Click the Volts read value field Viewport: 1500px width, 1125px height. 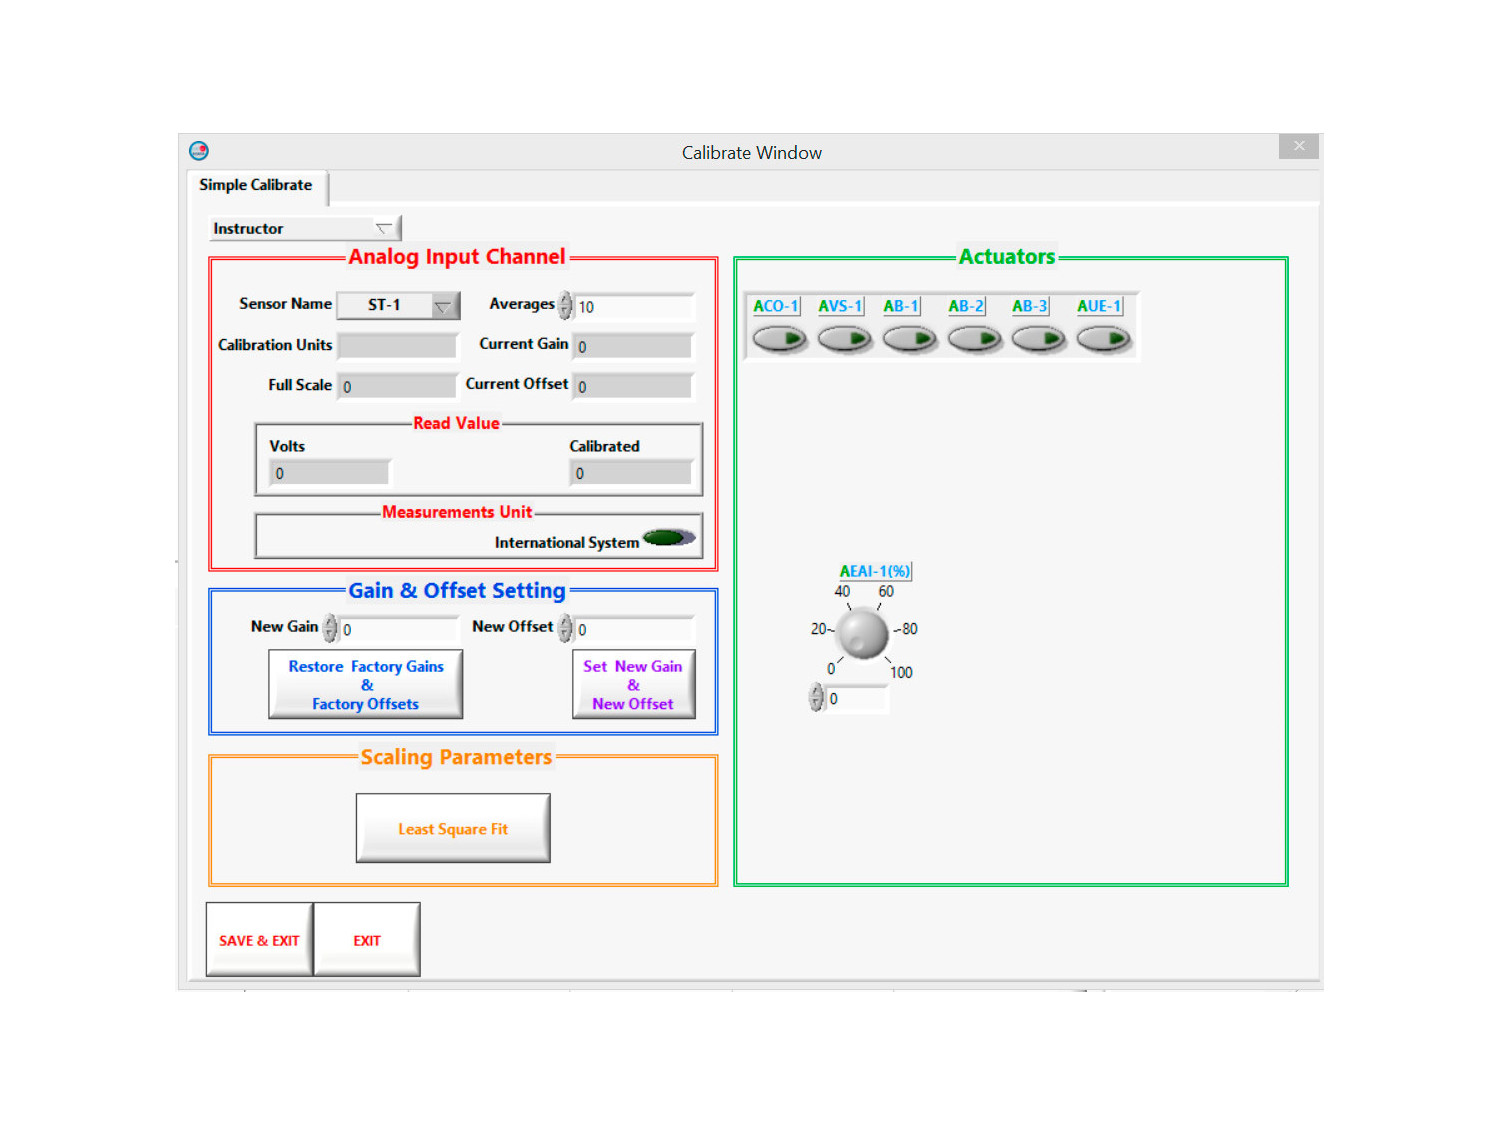[x=330, y=473]
